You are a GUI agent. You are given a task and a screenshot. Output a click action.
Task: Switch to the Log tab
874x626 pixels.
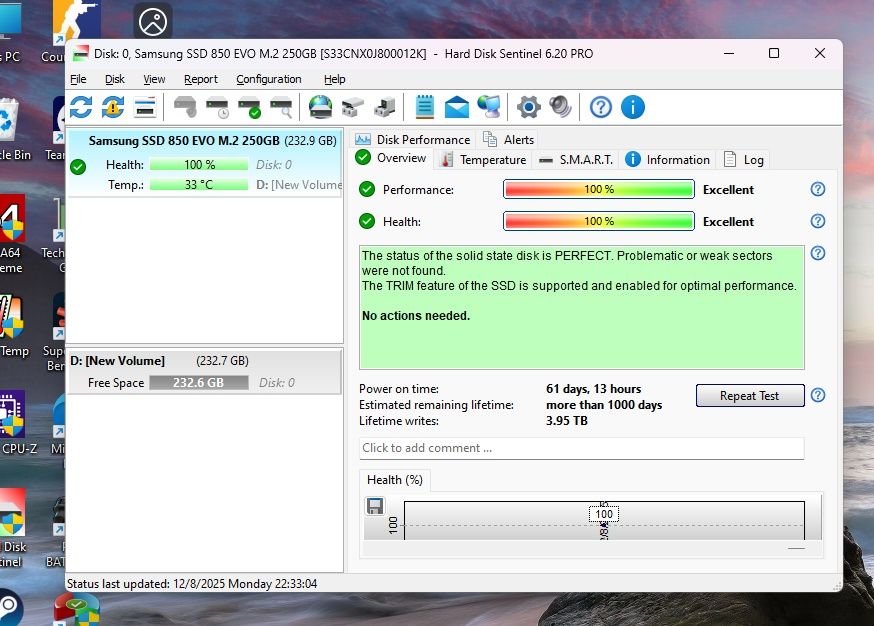744,160
